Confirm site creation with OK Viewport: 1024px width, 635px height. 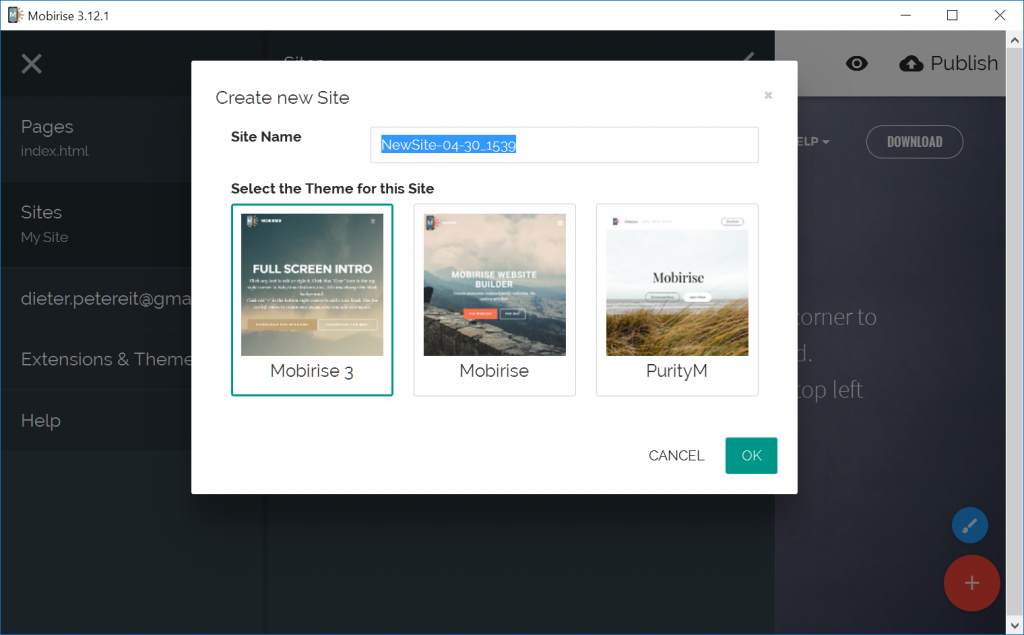click(x=751, y=455)
